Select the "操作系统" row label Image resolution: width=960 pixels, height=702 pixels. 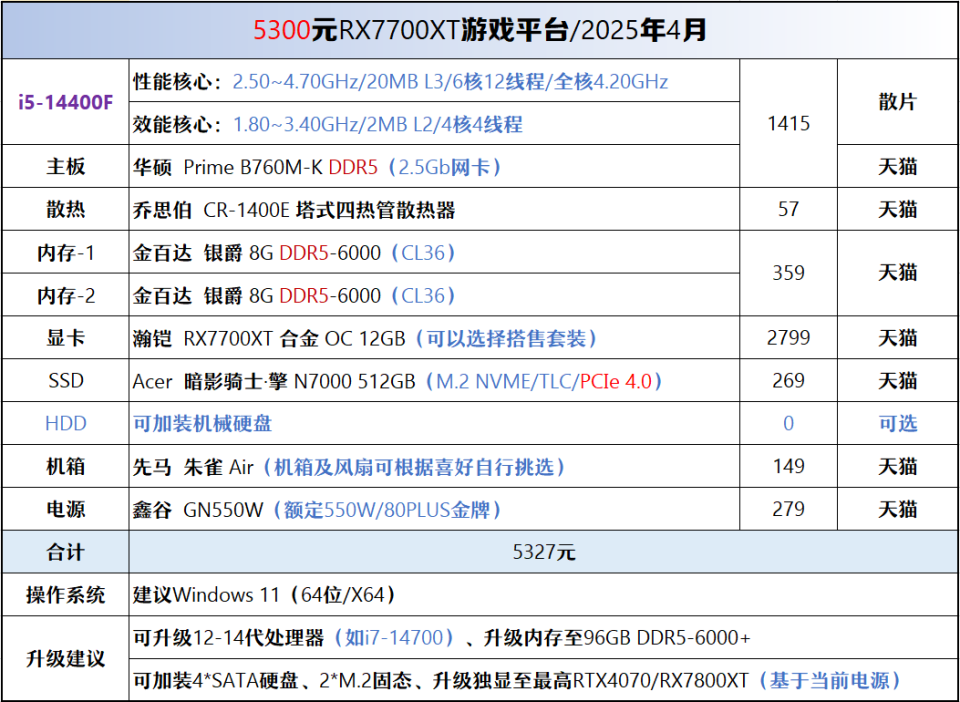click(66, 595)
